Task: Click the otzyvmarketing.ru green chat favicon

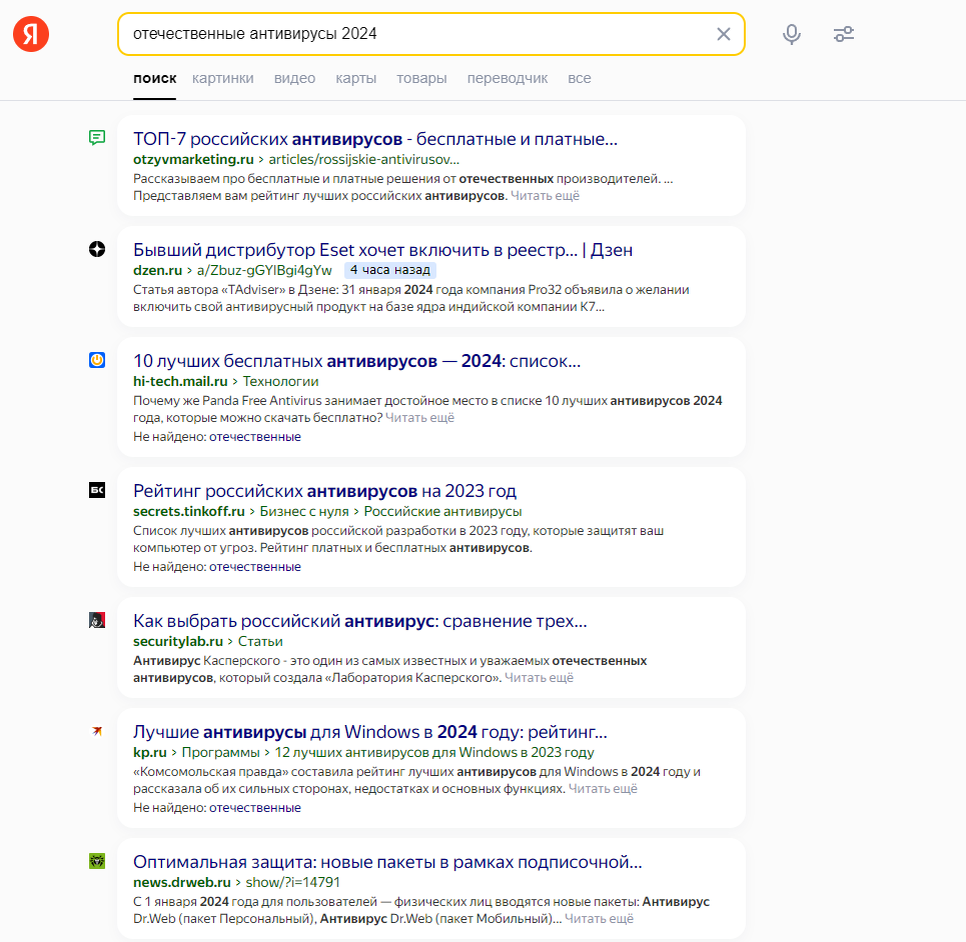Action: tap(97, 137)
